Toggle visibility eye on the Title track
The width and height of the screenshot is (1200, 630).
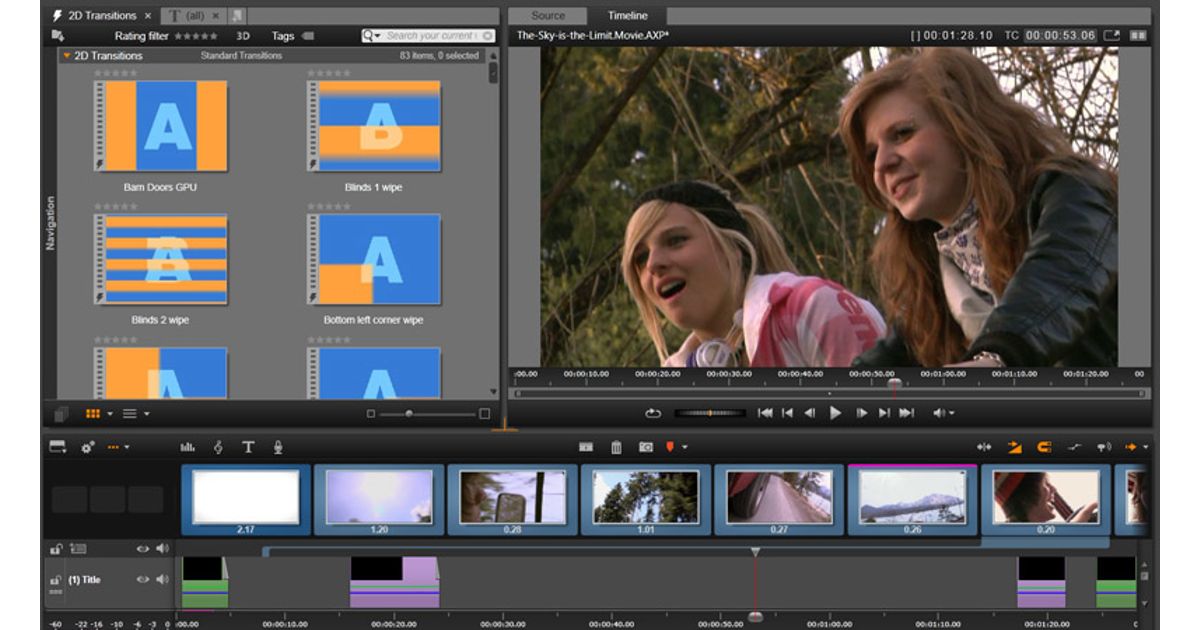point(142,580)
